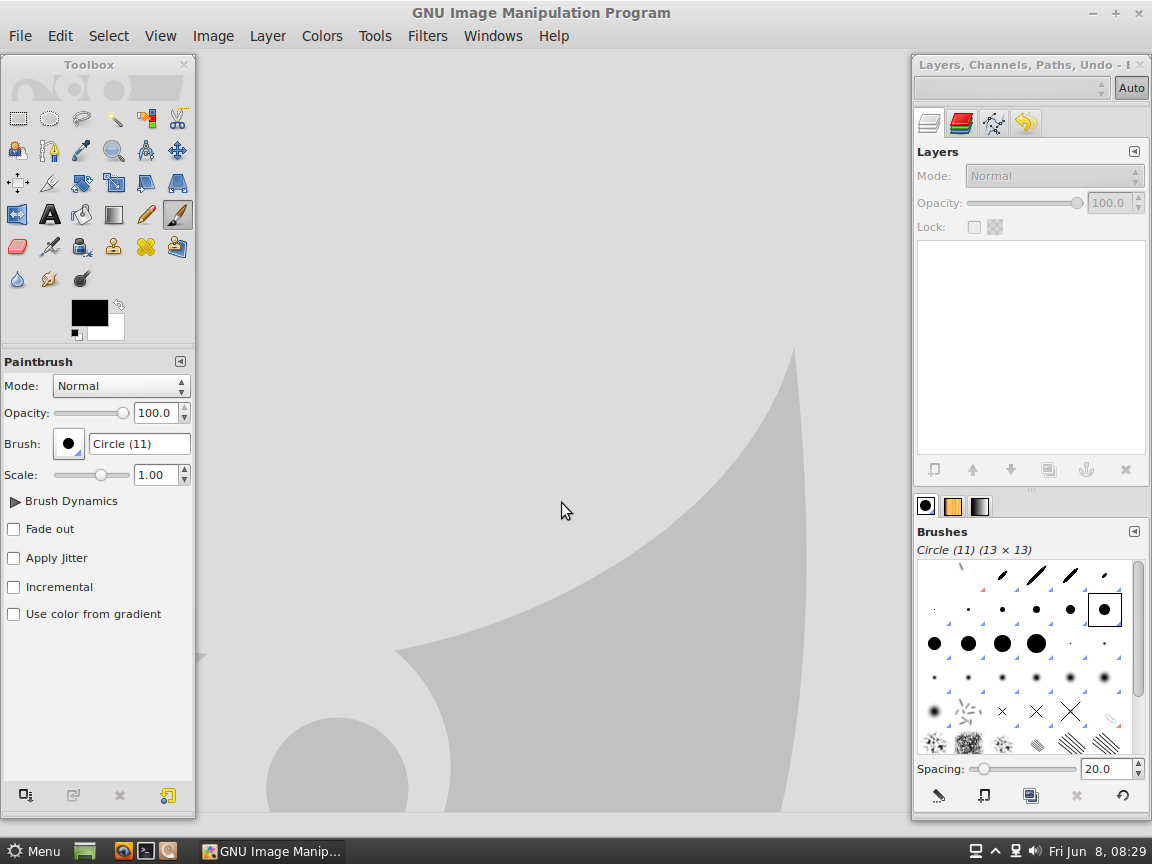Choose the Heal tool

point(145,248)
